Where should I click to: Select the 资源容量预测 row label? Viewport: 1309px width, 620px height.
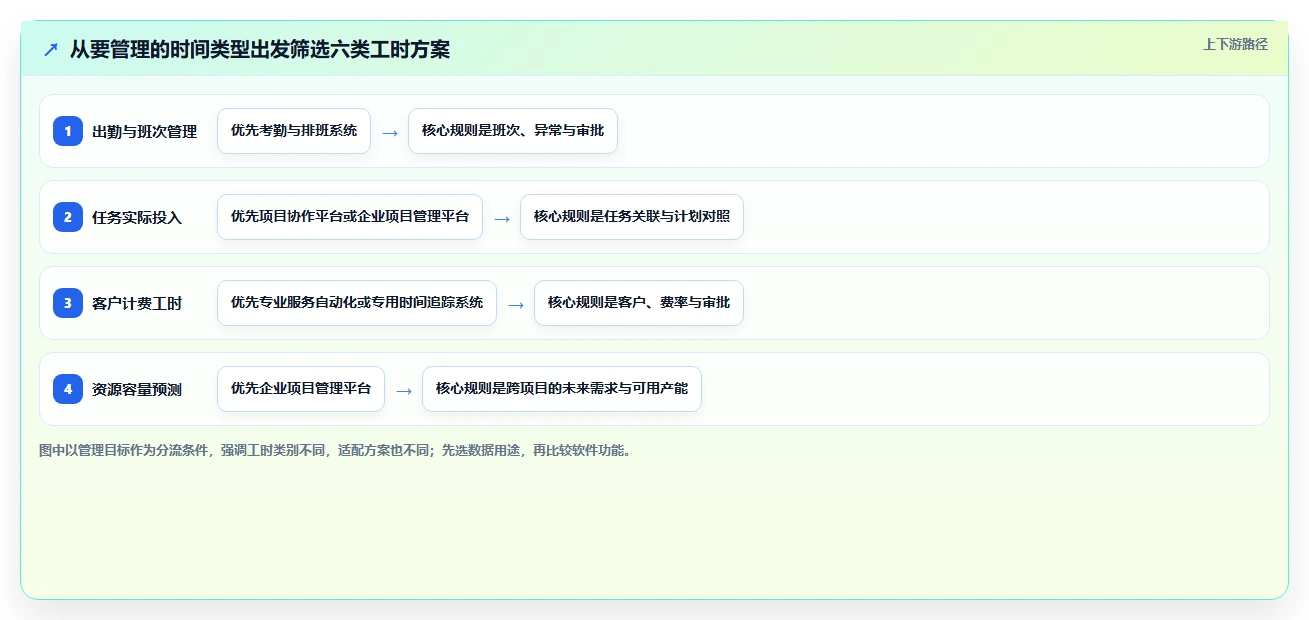tap(137, 390)
